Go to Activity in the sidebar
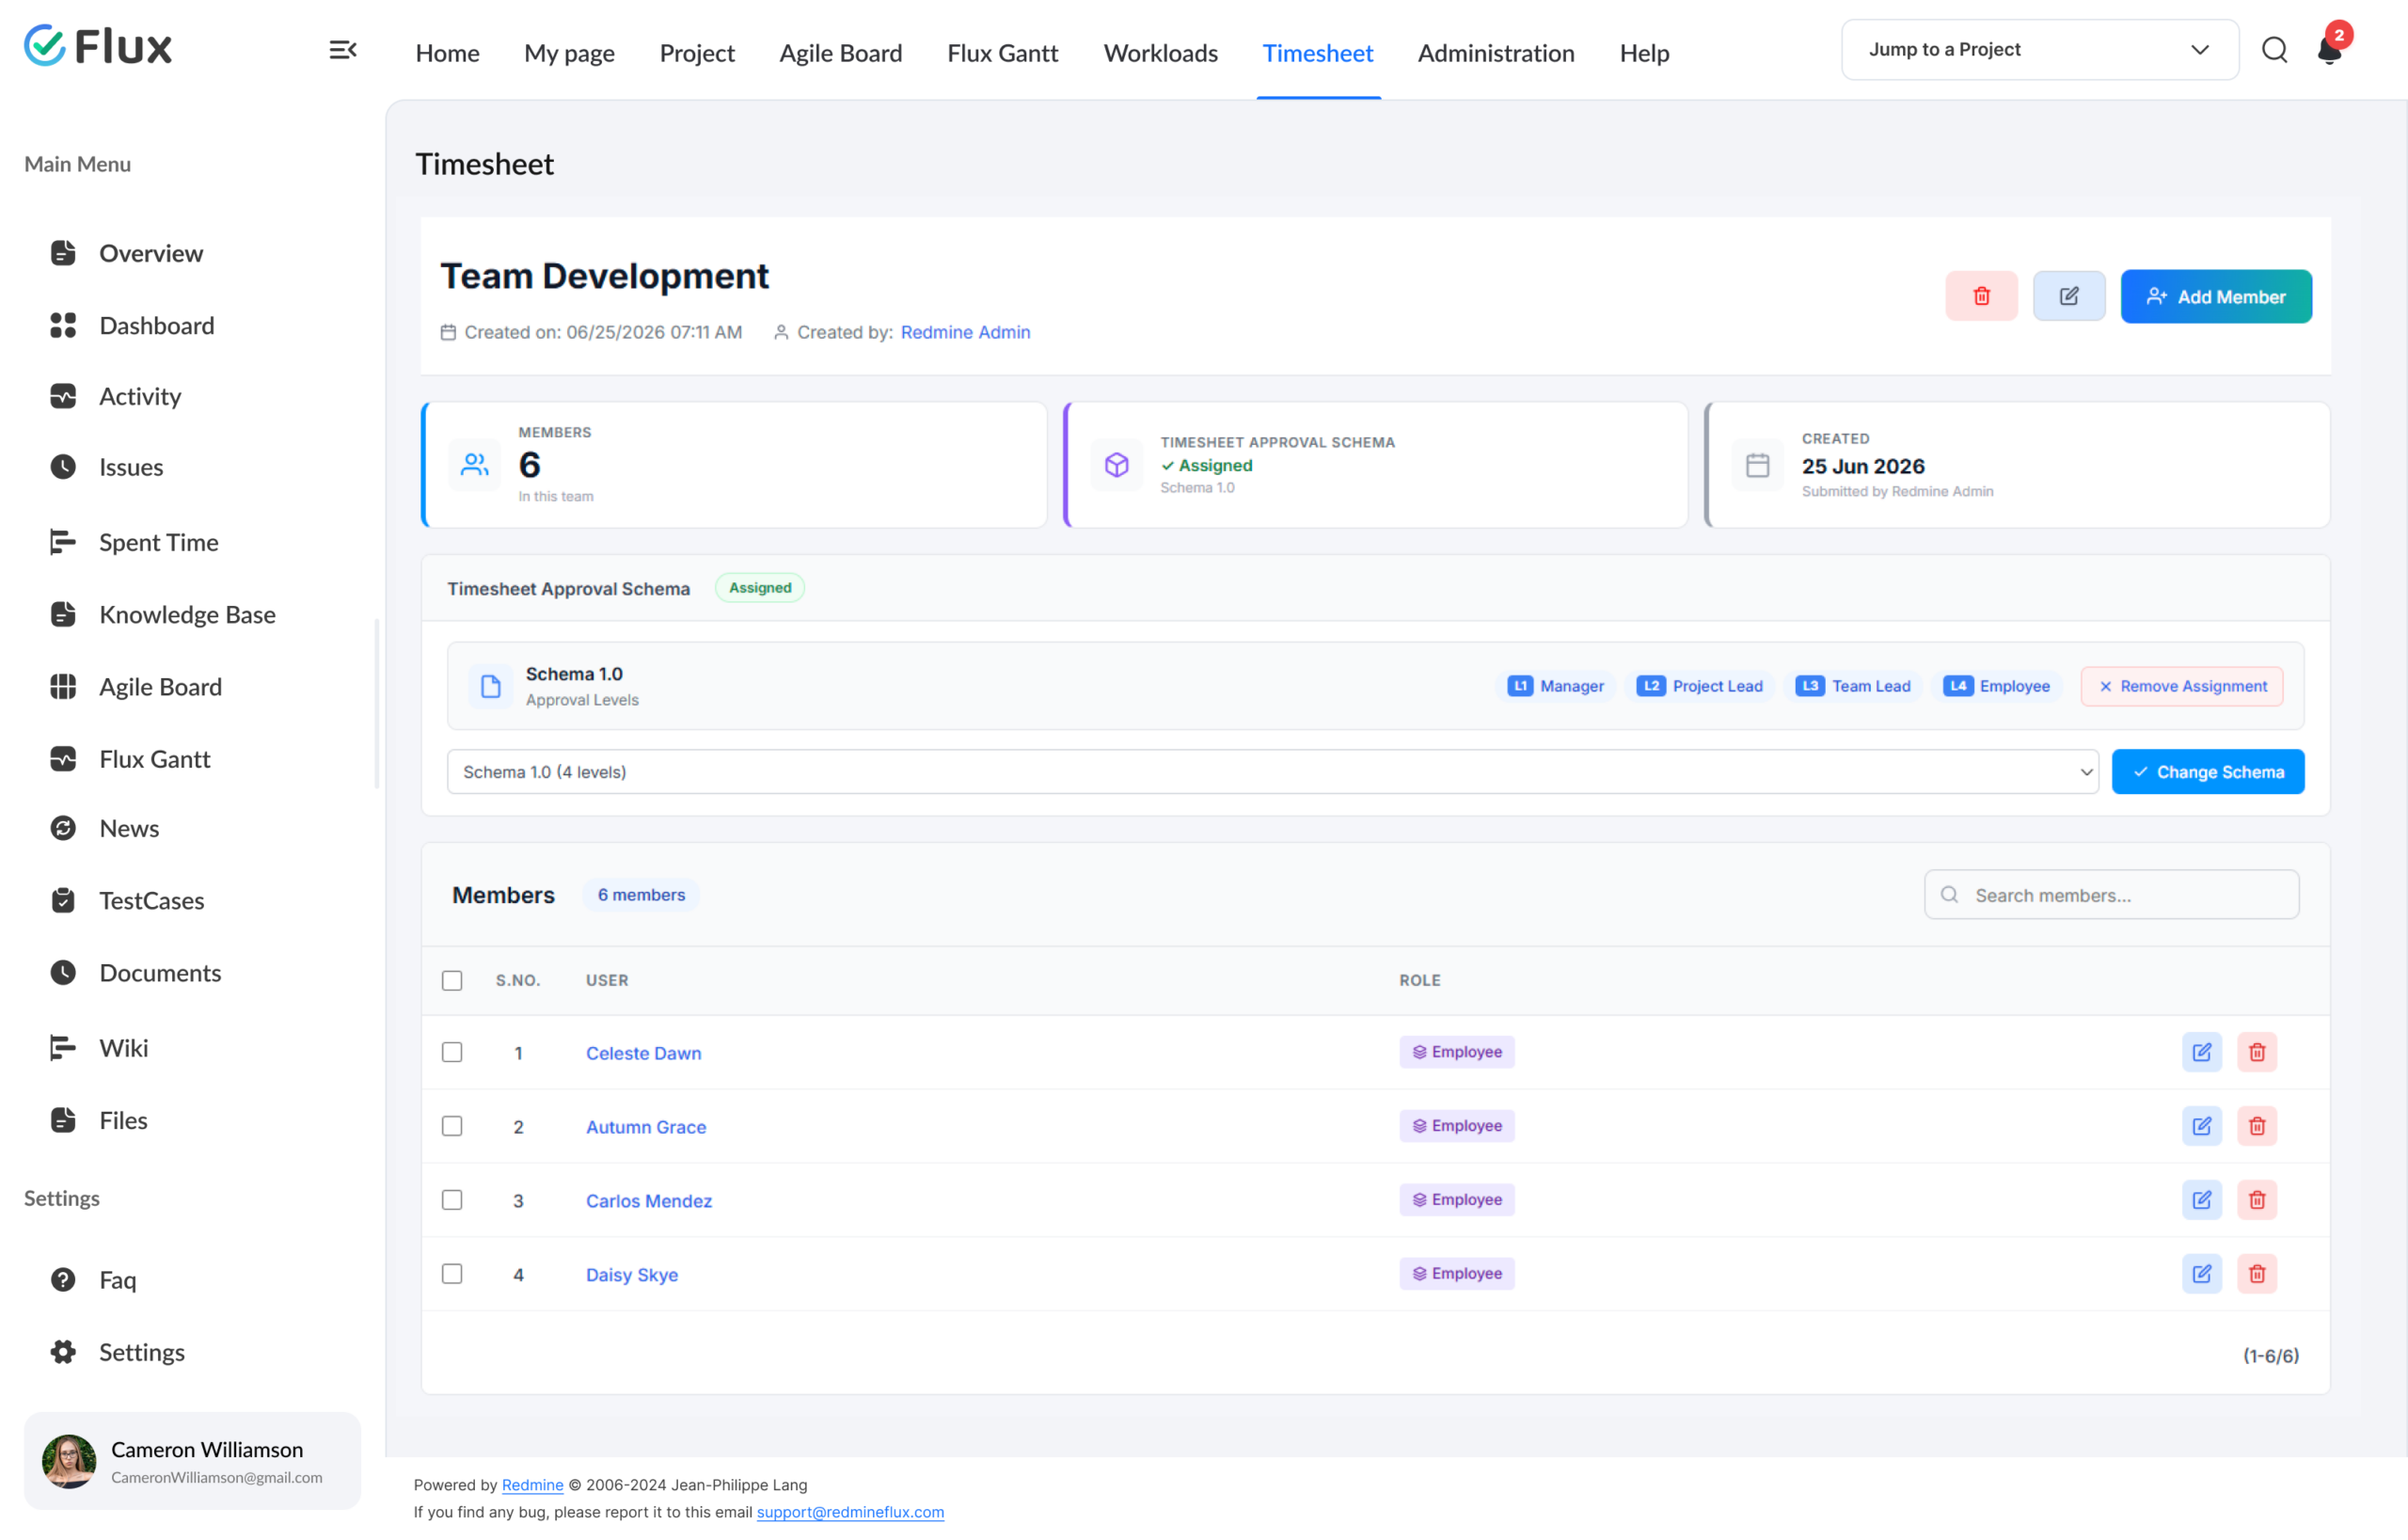This screenshot has height=1540, width=2408. click(x=116, y=396)
